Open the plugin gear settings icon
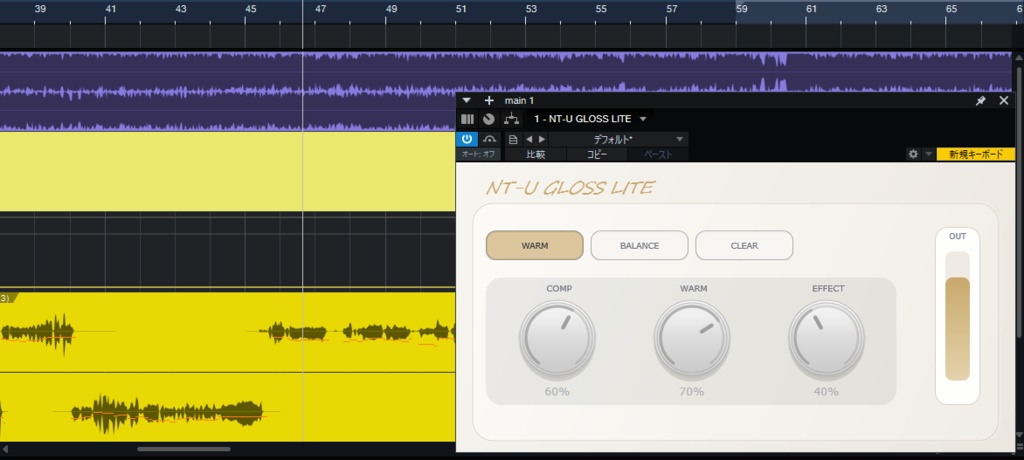This screenshot has width=1024, height=460. tap(913, 154)
